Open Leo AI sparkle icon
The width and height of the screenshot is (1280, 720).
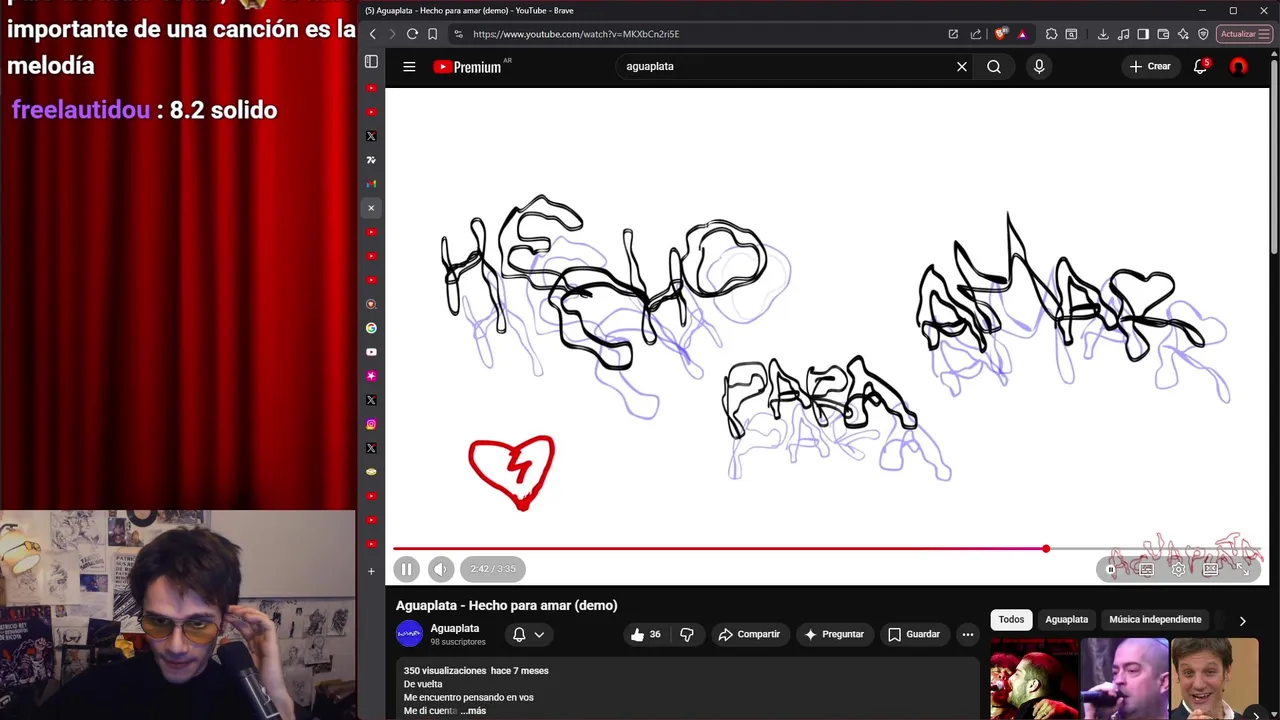point(1183,34)
